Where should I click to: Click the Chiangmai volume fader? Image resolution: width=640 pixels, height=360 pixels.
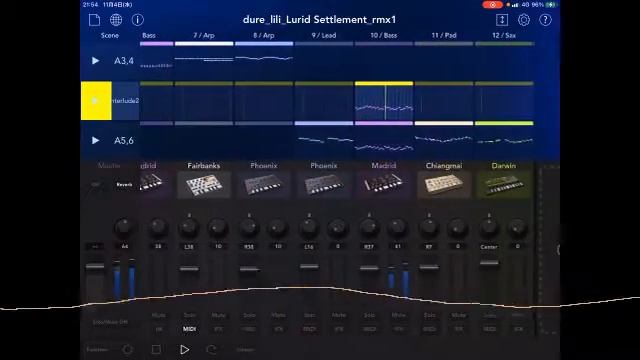tap(429, 267)
